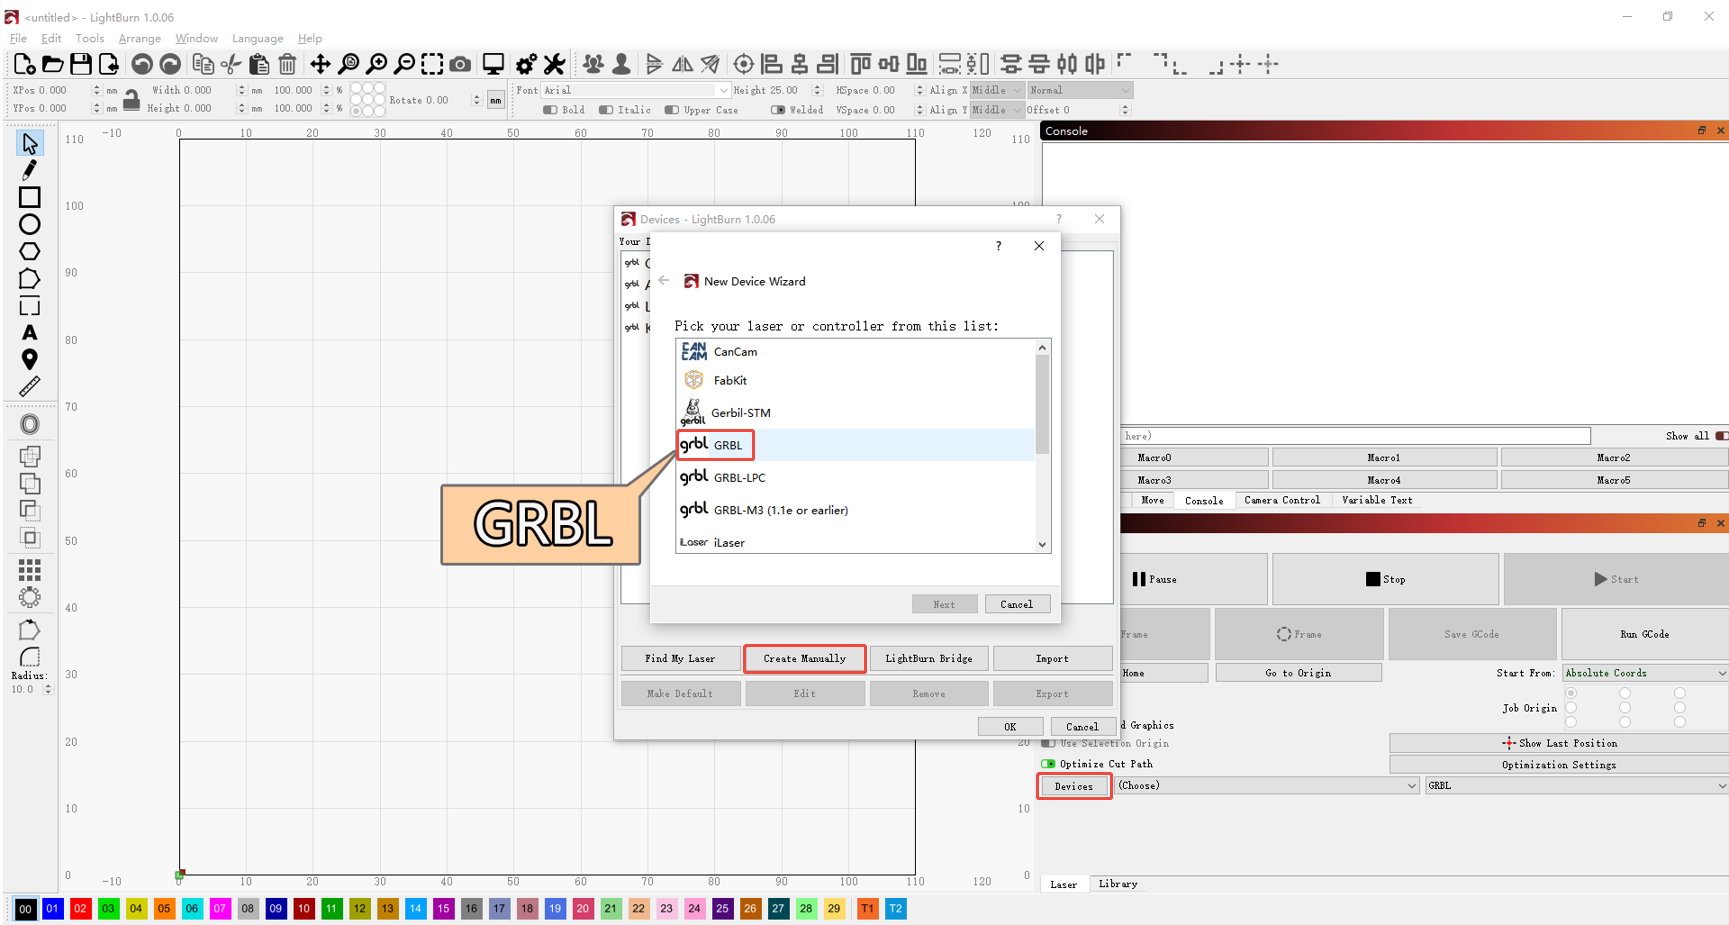
Task: Toggle the Welded text switch
Action: click(x=777, y=110)
